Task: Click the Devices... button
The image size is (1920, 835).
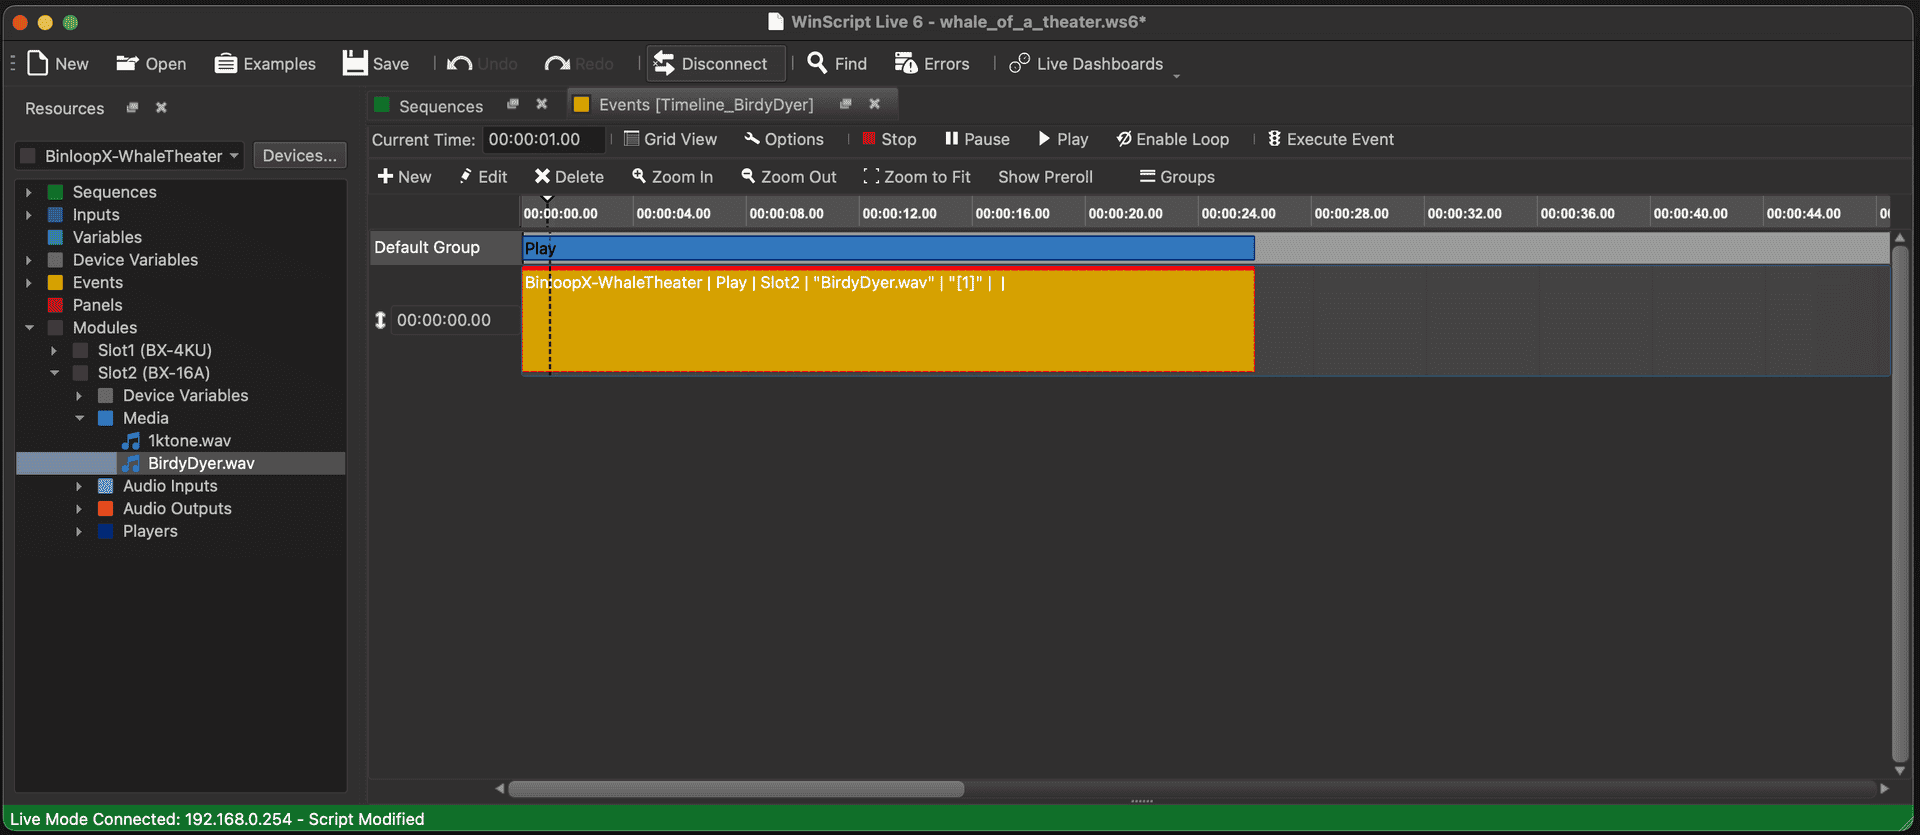Action: (x=299, y=156)
